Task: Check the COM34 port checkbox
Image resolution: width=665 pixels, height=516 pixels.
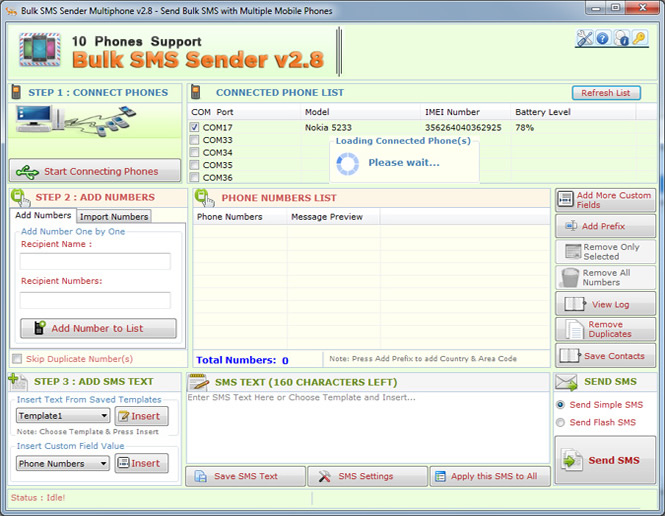Action: (194, 152)
